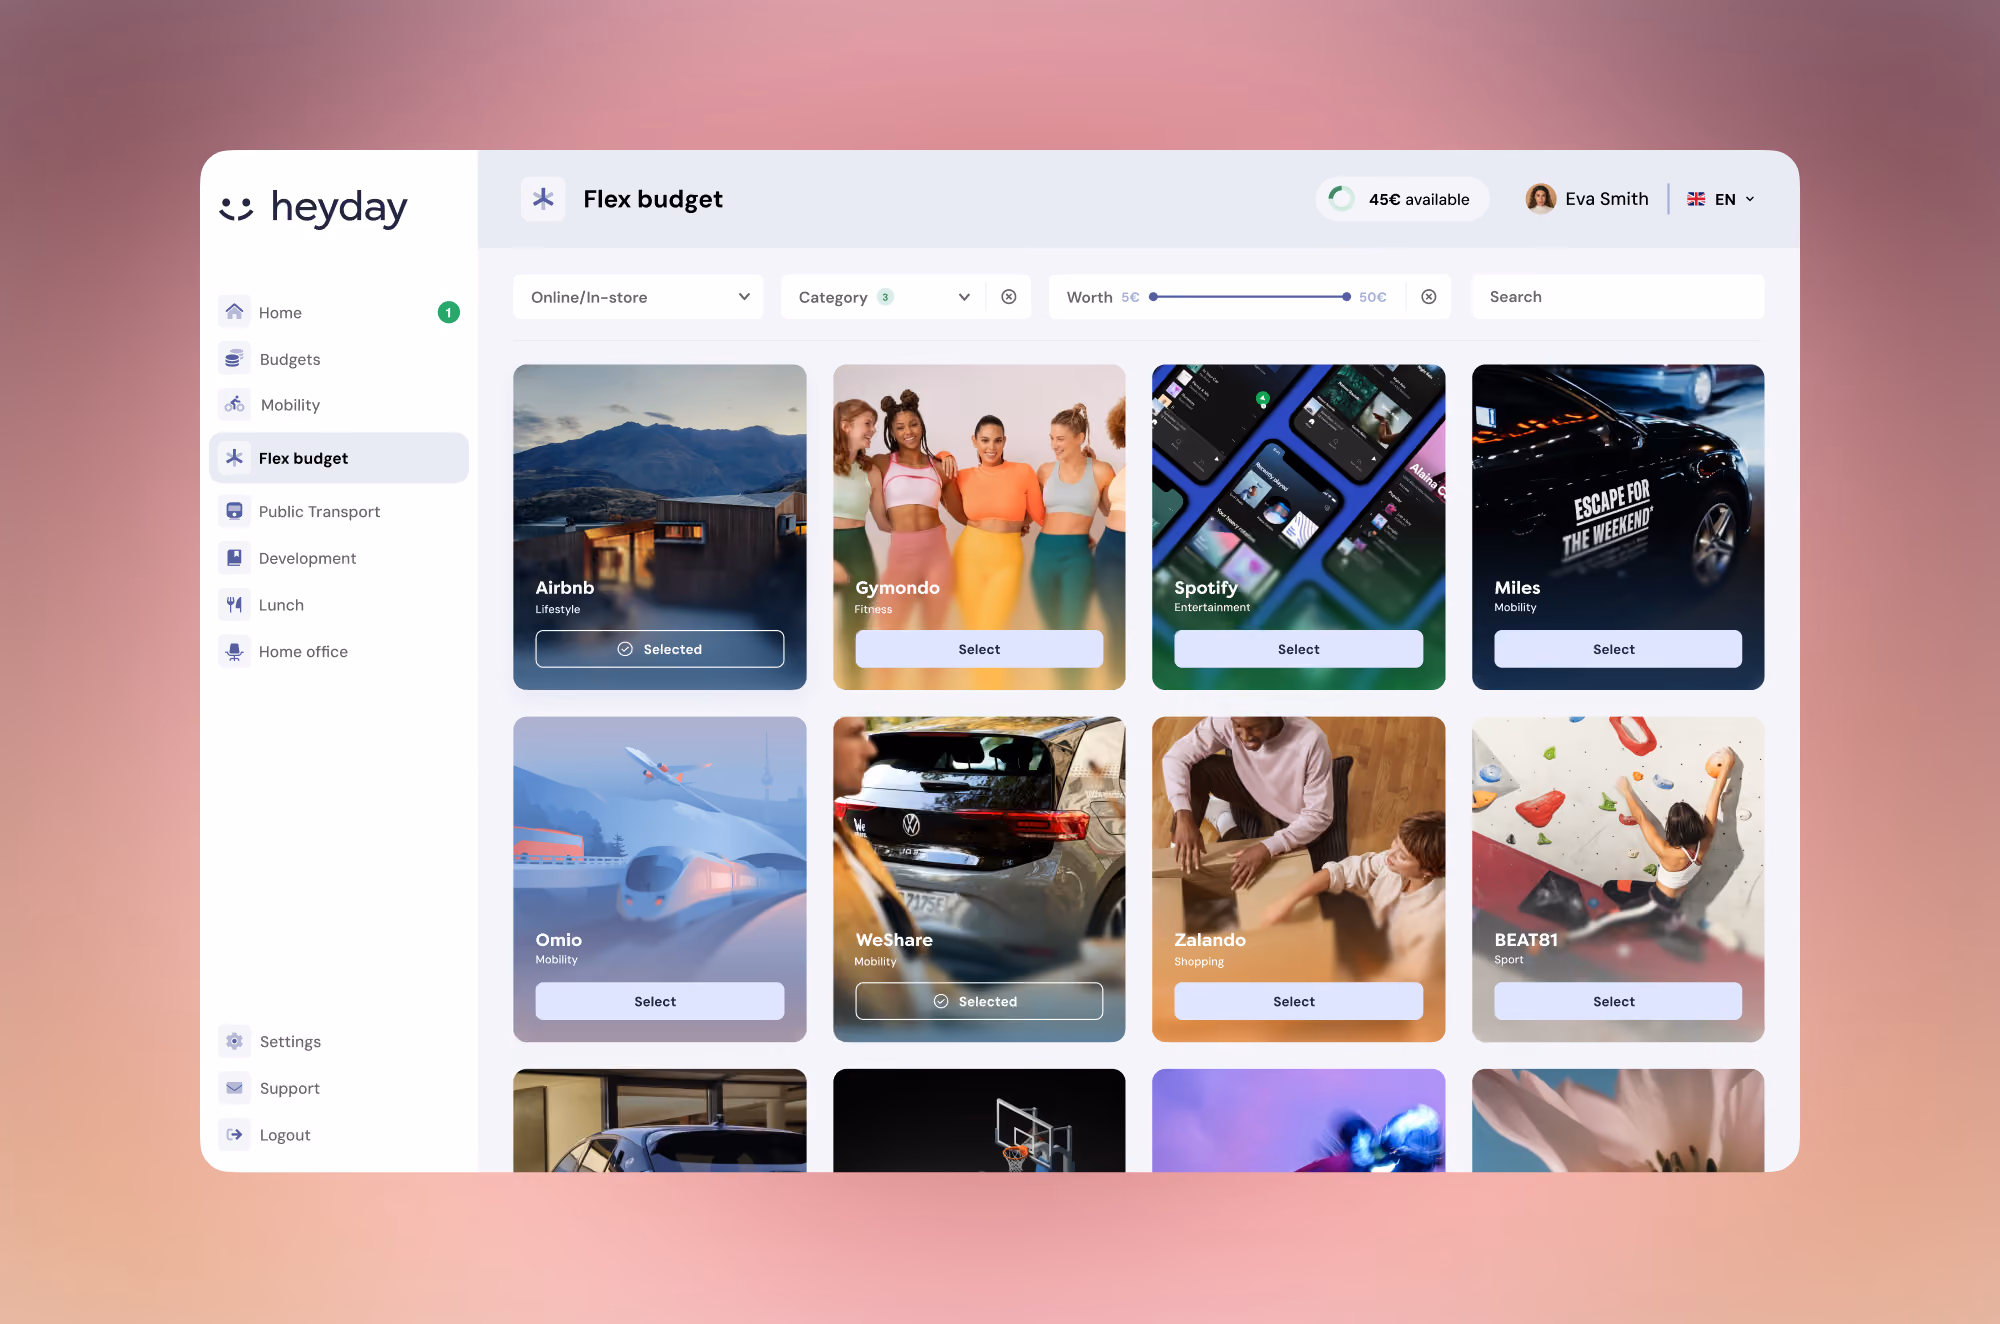Click the Logout arrow icon

pos(234,1134)
